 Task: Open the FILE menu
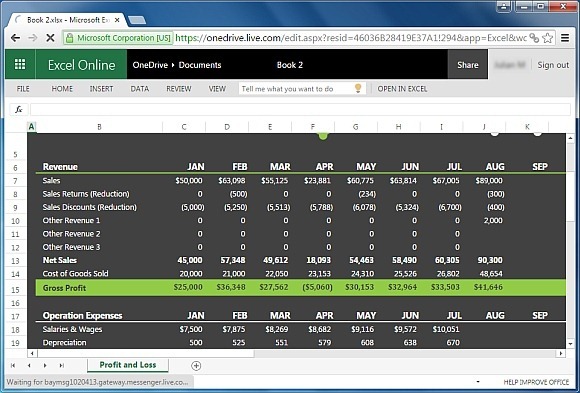(23, 89)
